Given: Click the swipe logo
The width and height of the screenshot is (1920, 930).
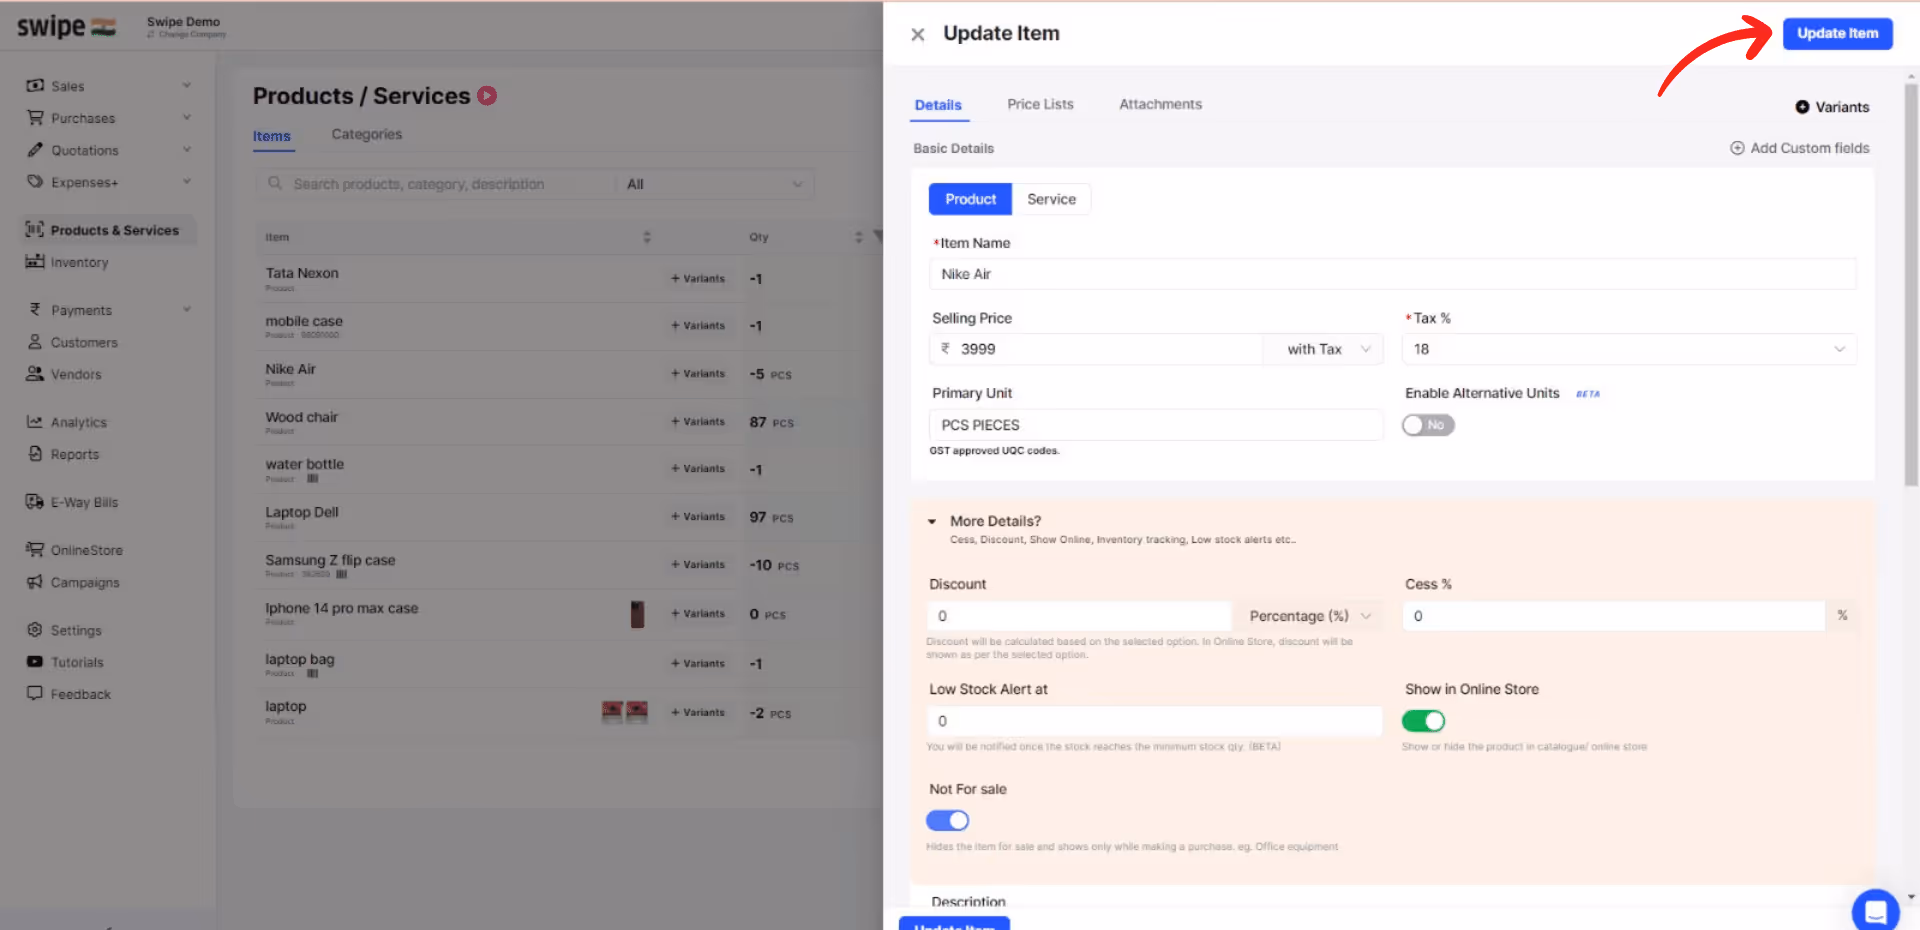Looking at the screenshot, I should click(66, 27).
